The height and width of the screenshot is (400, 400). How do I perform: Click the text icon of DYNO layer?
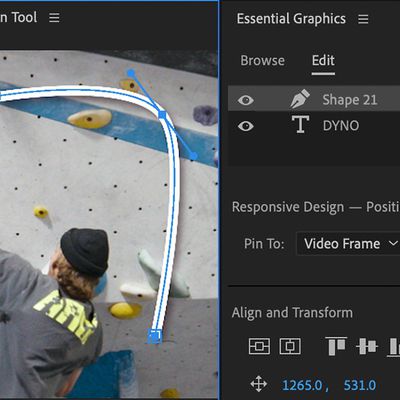click(x=300, y=125)
